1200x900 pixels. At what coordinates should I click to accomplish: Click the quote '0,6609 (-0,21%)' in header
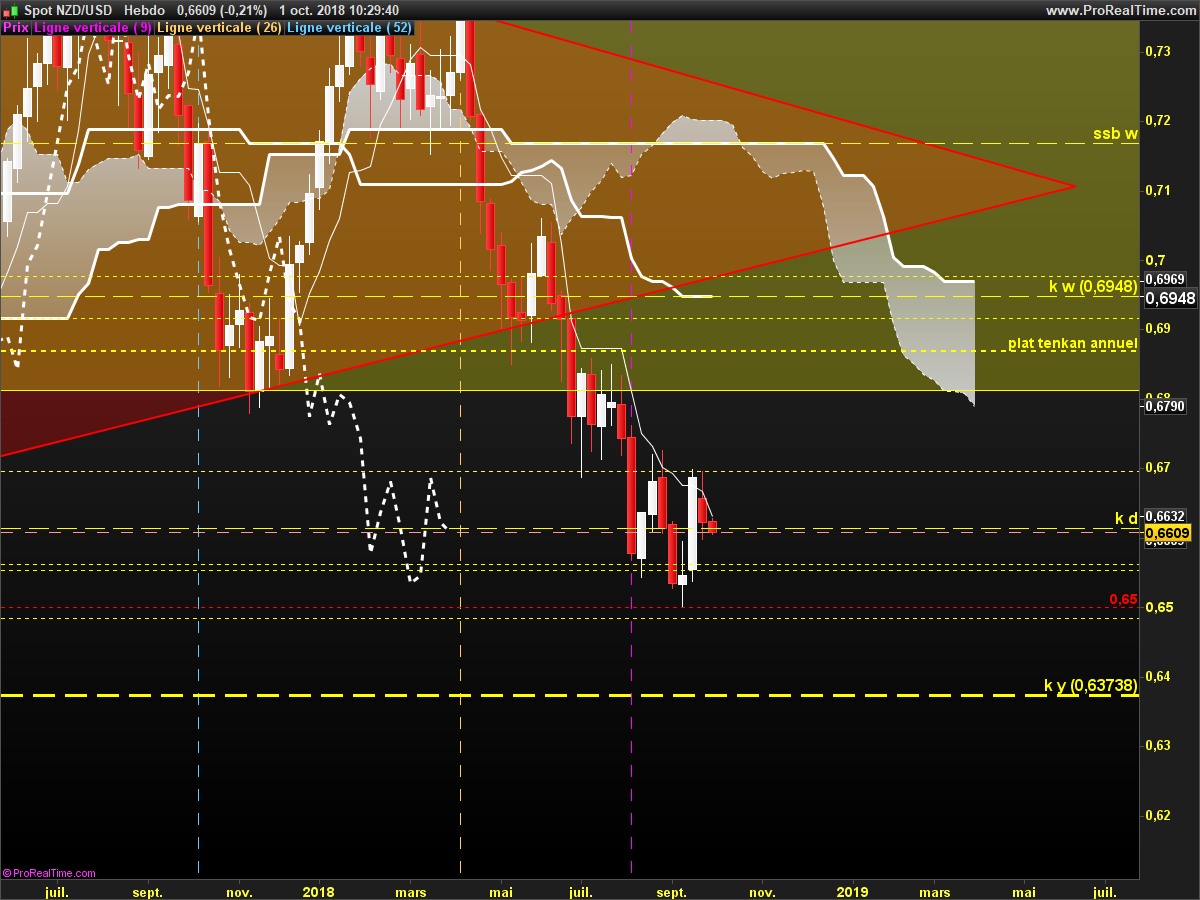[222, 10]
